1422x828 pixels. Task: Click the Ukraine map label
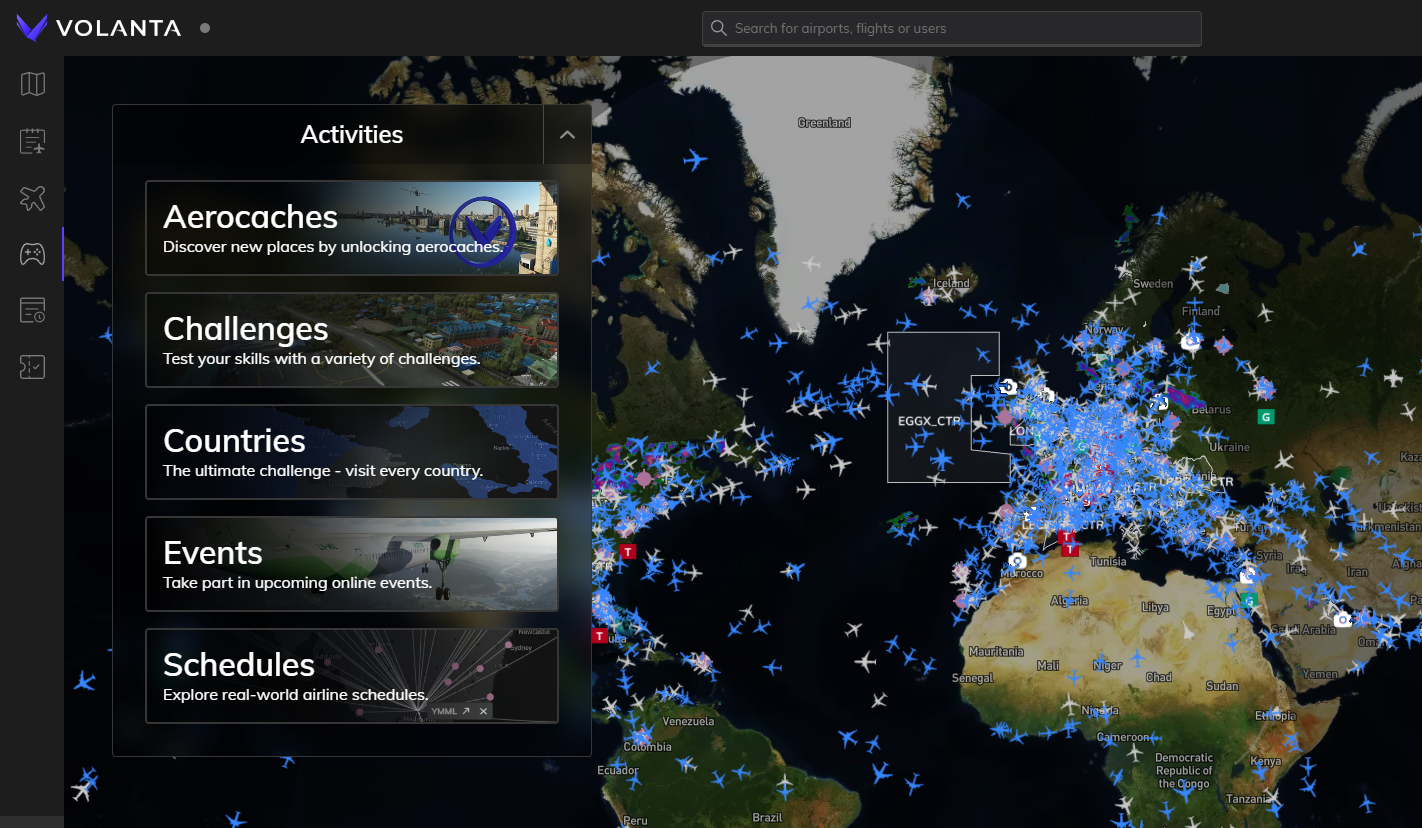tap(1230, 447)
